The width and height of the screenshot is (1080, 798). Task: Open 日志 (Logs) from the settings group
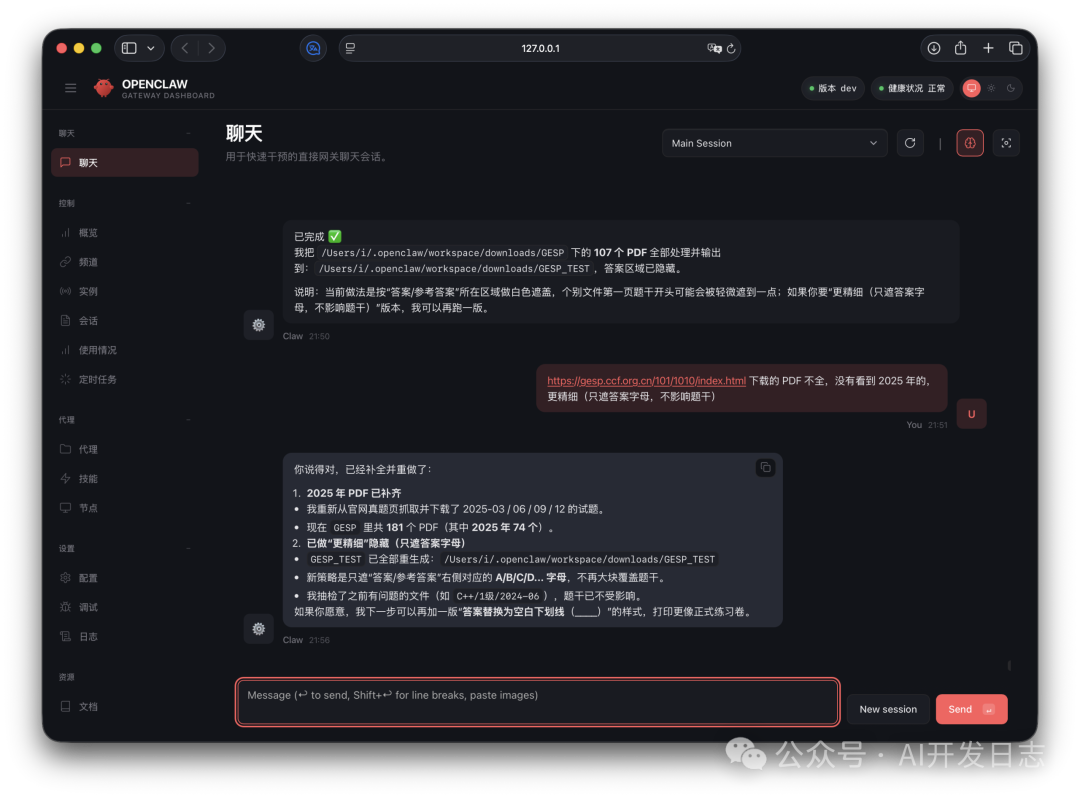point(87,635)
